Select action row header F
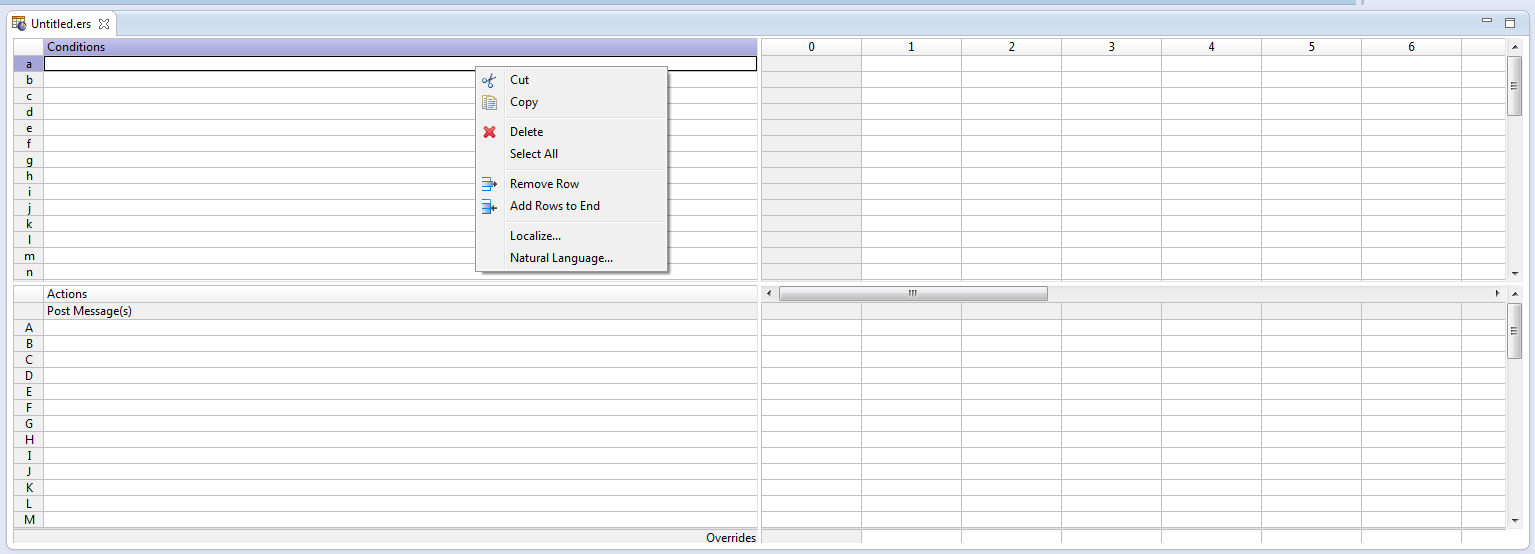The width and height of the screenshot is (1535, 554). [x=29, y=408]
